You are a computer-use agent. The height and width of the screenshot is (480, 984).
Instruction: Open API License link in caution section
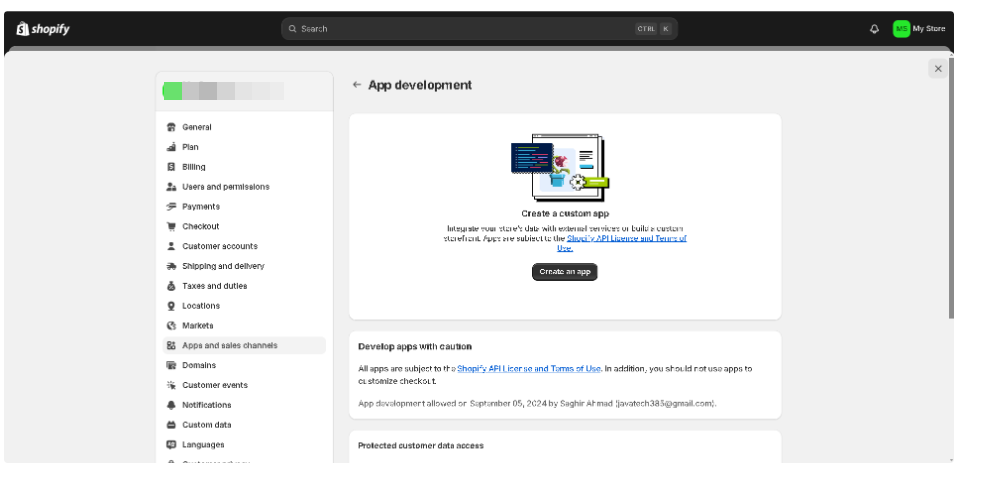point(529,369)
